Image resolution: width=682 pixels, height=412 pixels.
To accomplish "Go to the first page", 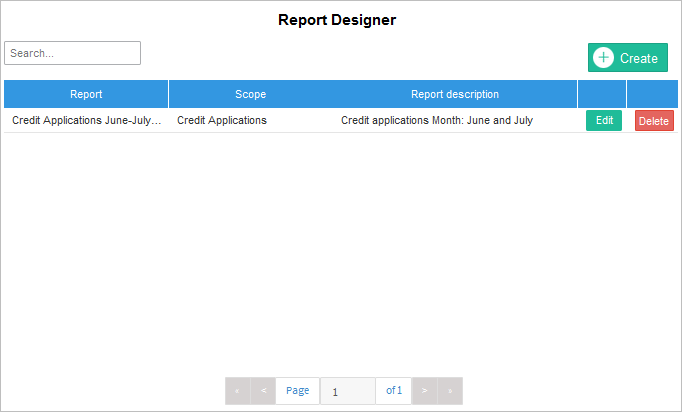I will pos(237,391).
